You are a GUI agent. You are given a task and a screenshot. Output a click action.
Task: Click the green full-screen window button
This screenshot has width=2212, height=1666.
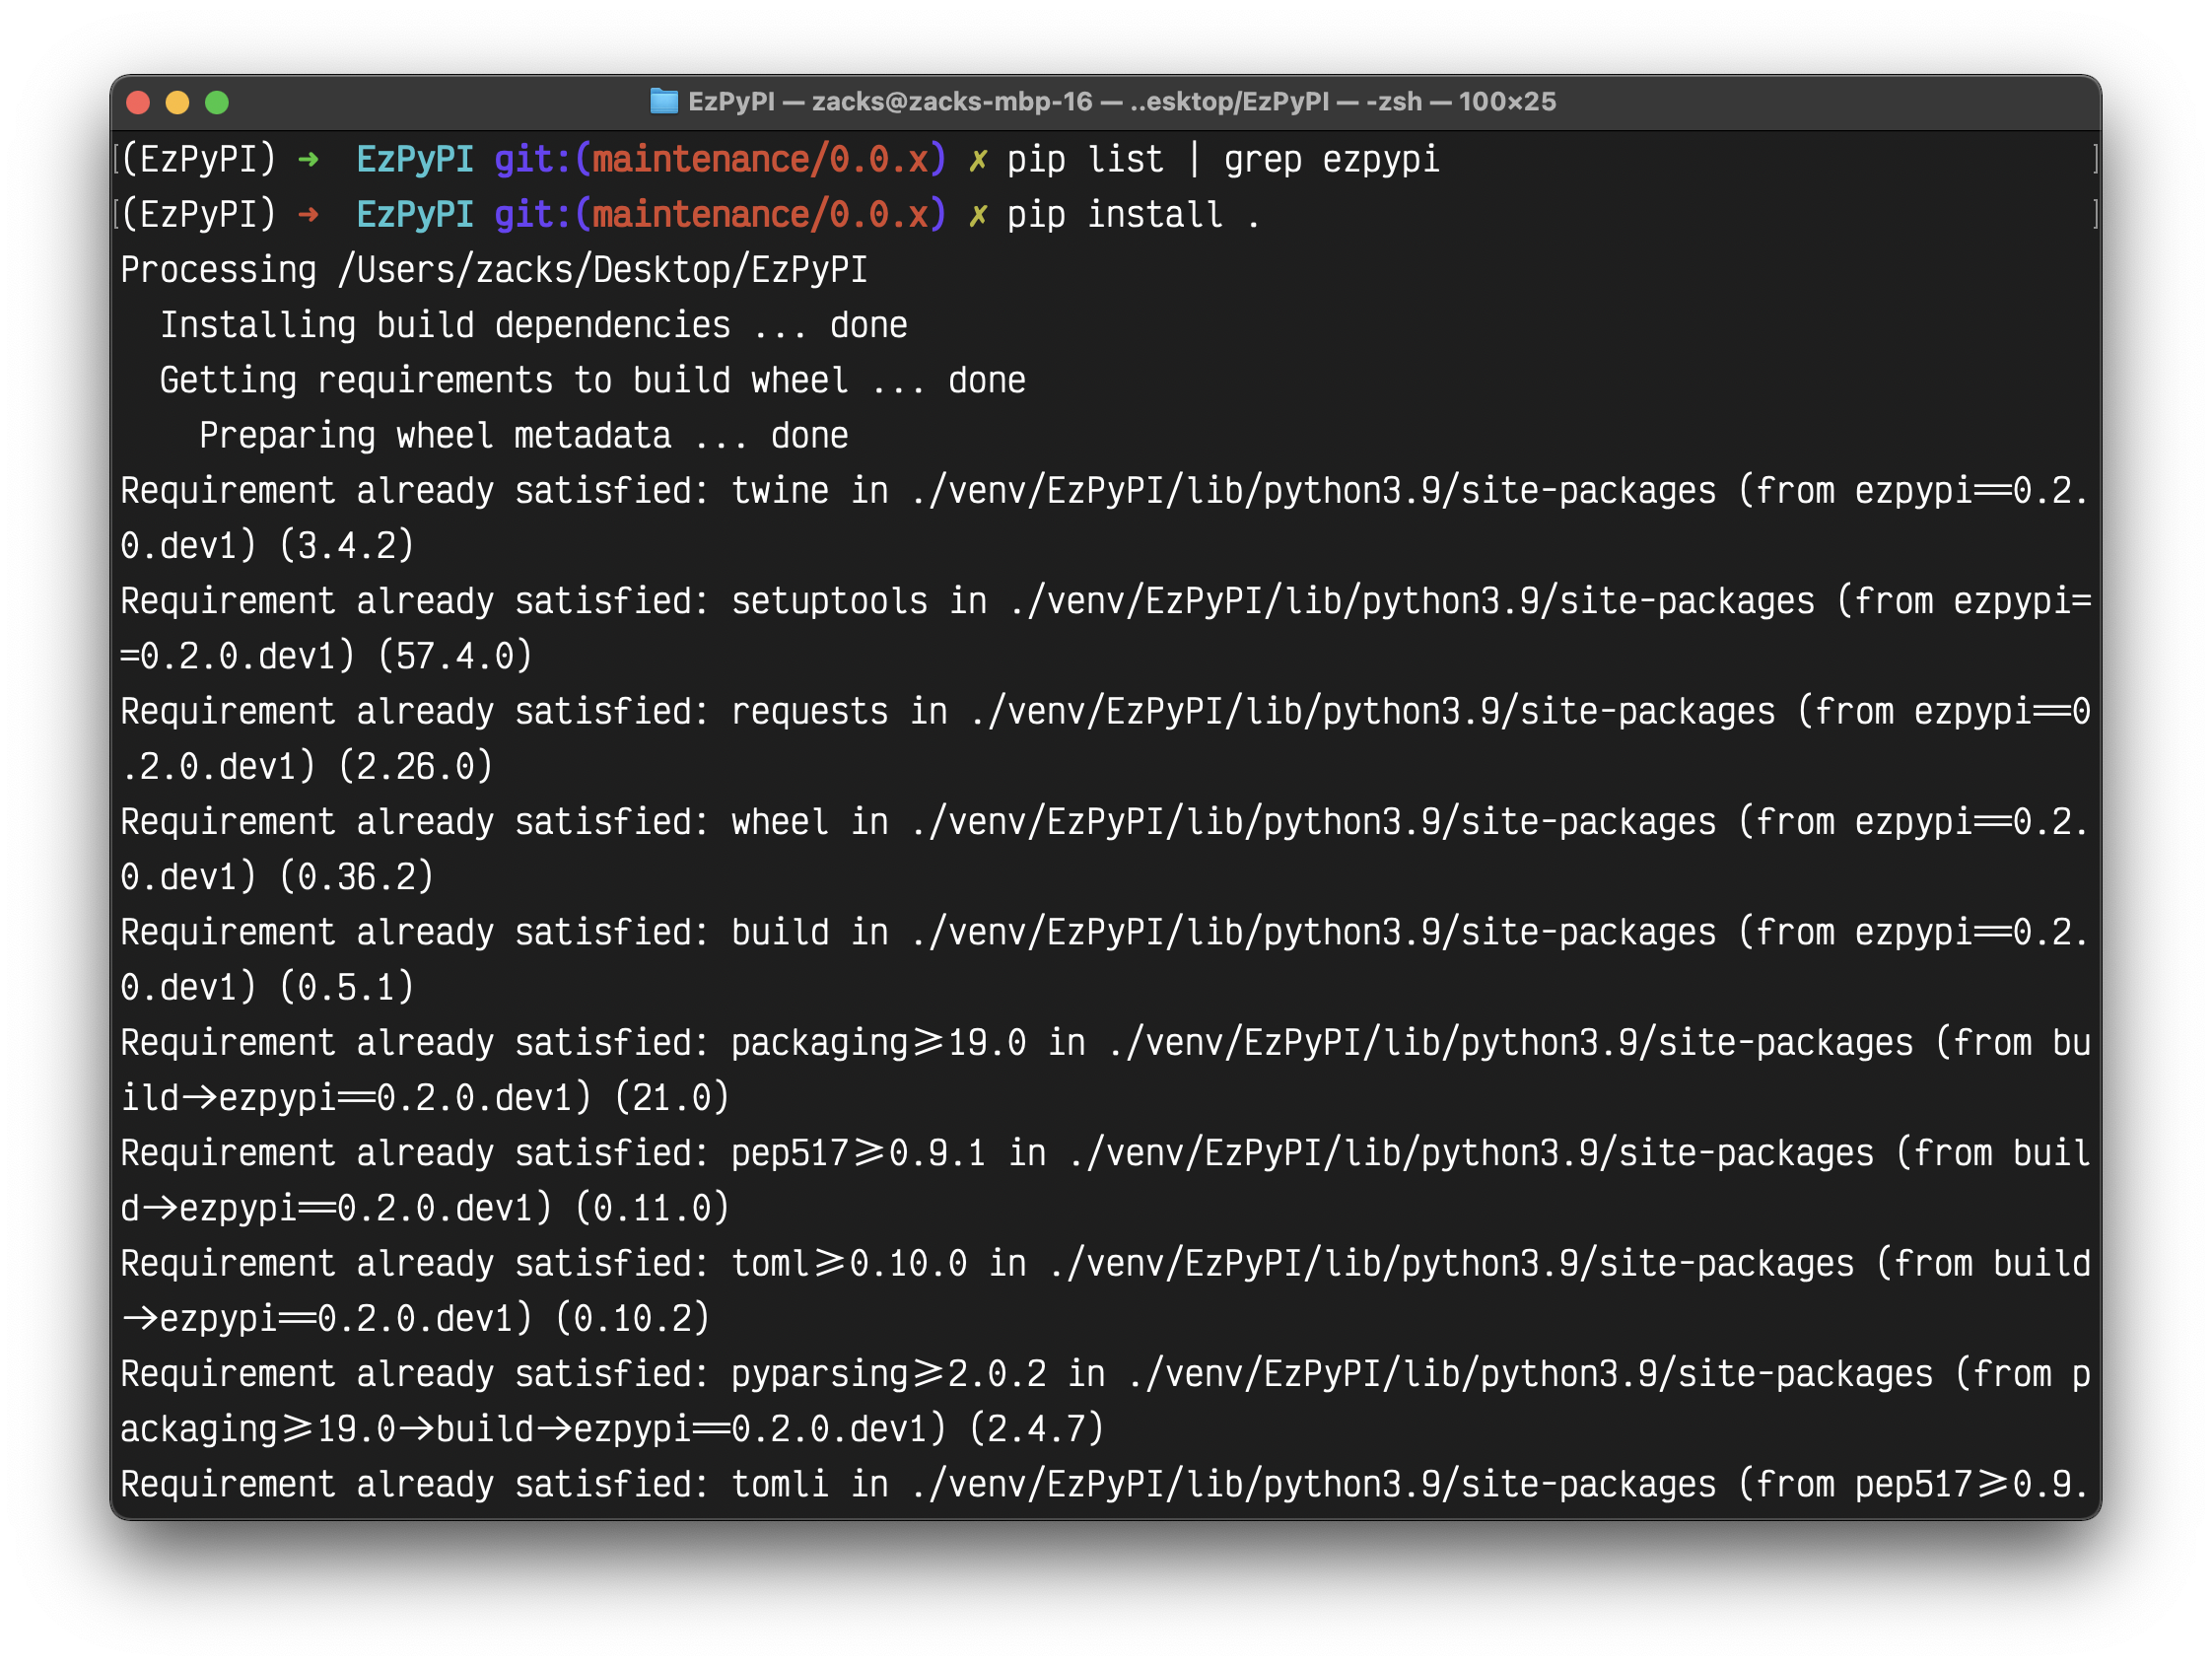217,102
